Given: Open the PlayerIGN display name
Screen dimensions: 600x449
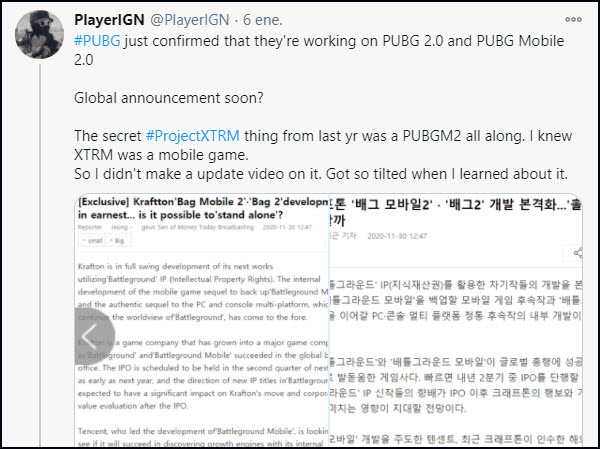Looking at the screenshot, I should click(109, 20).
